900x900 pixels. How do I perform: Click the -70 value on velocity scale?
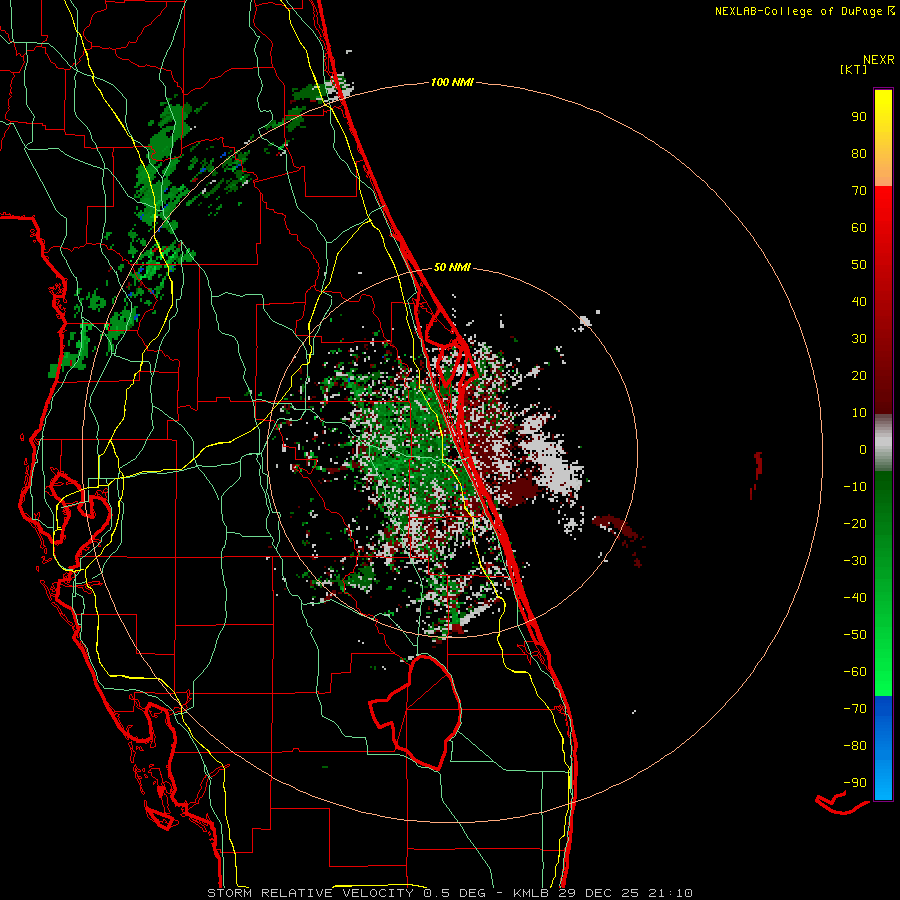pyautogui.click(x=855, y=709)
